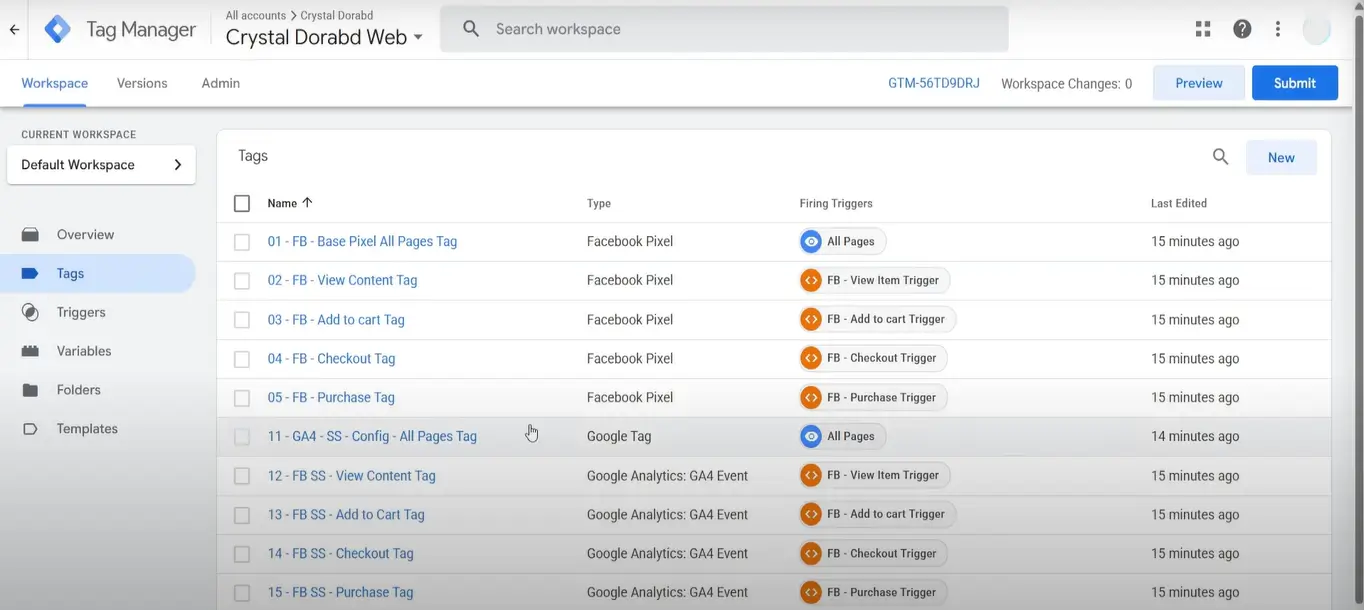
Task: Expand the Default Workspace selector
Action: [101, 165]
